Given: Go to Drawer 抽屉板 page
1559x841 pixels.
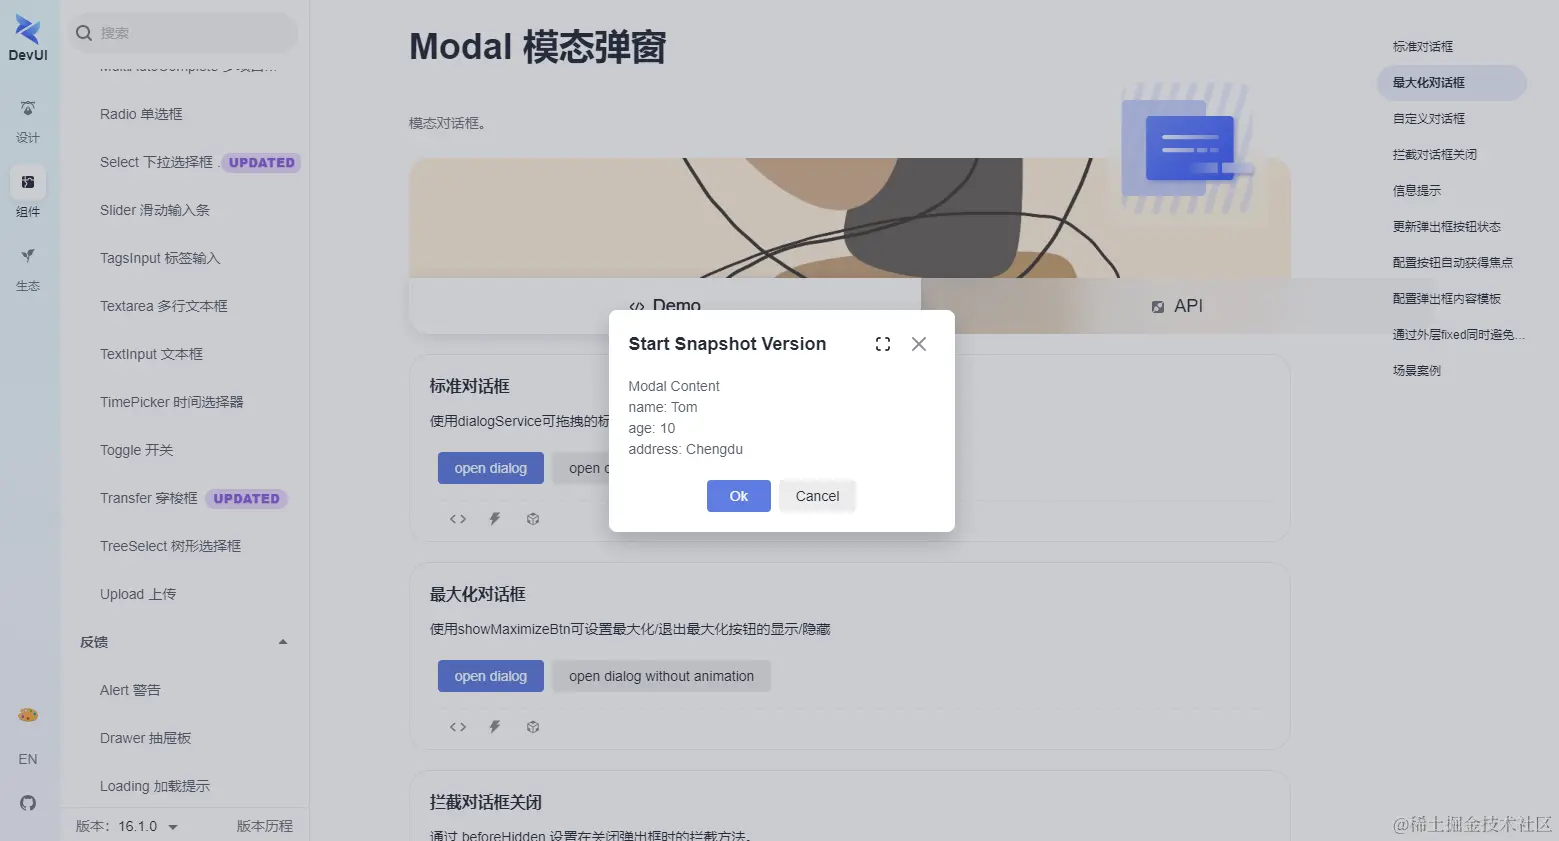Looking at the screenshot, I should pyautogui.click(x=146, y=738).
